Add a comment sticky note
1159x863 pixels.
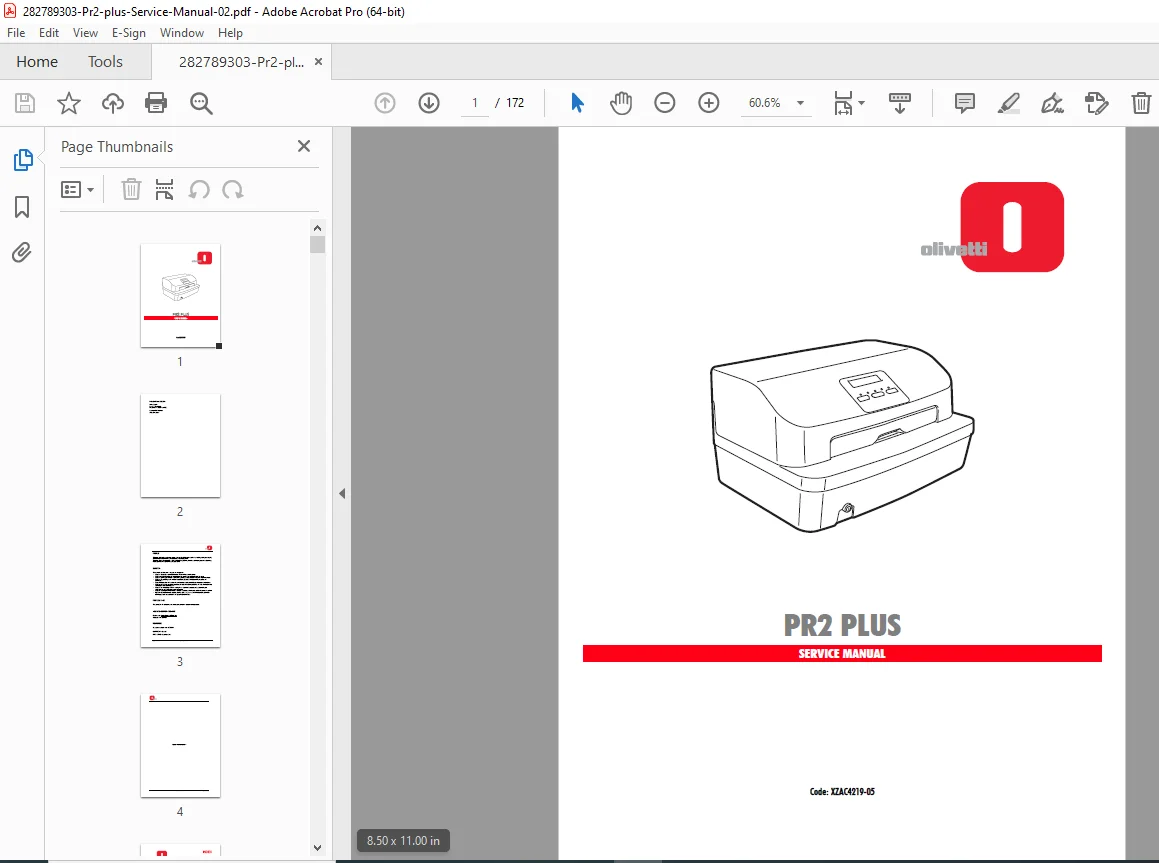(965, 103)
